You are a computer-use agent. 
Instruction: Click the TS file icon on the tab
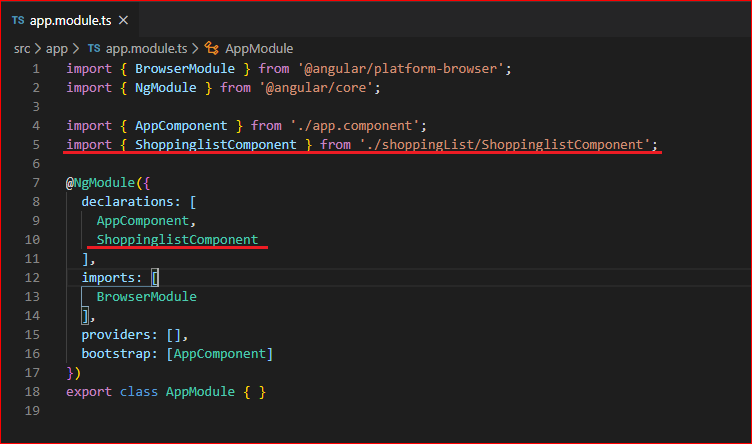tap(18, 20)
